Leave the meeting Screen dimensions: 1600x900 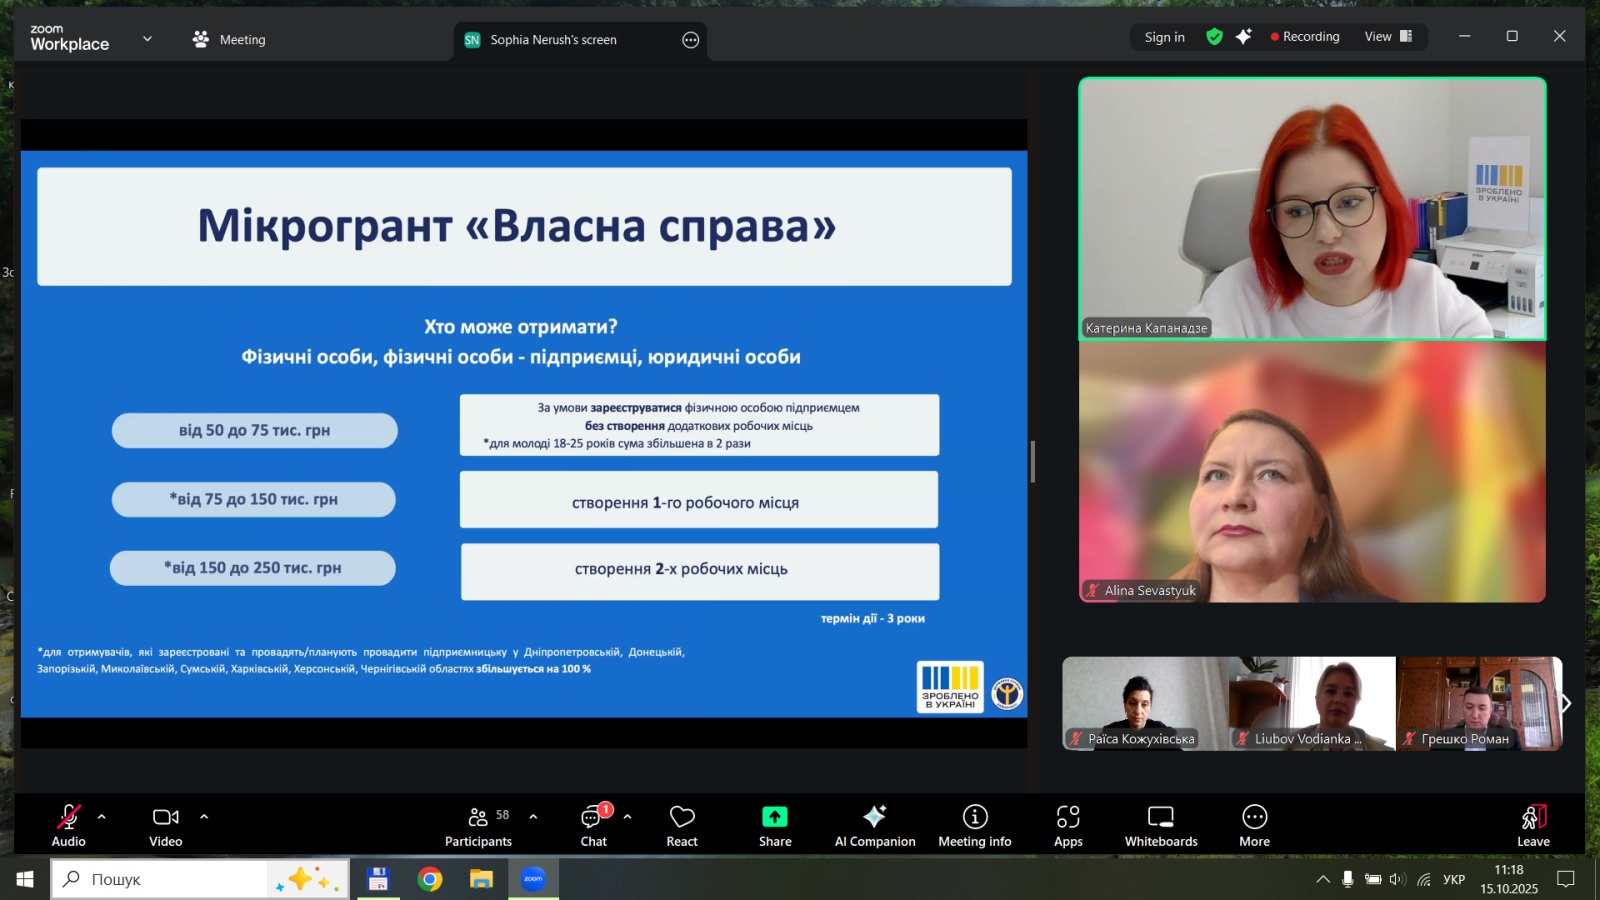(1533, 825)
